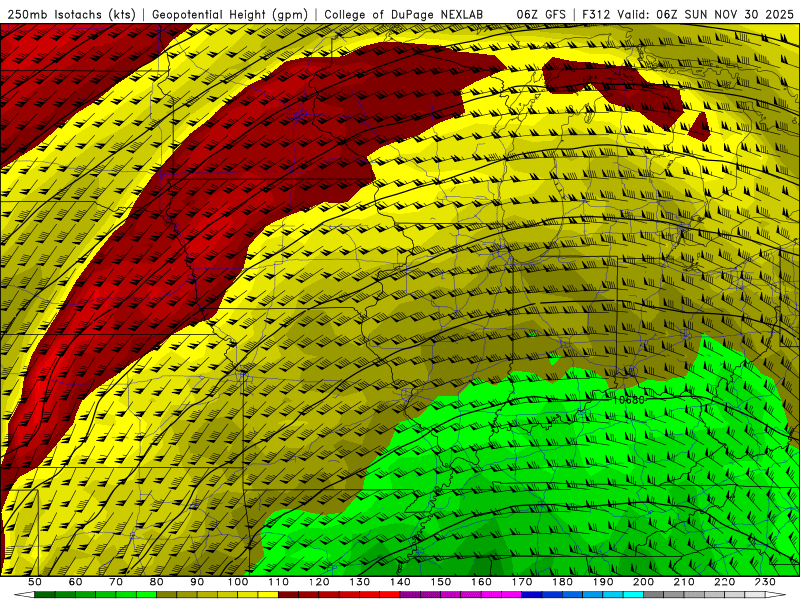This screenshot has height=600, width=800.
Task: Click the 'College of DuPage NEXLAB' label
Action: pos(404,15)
